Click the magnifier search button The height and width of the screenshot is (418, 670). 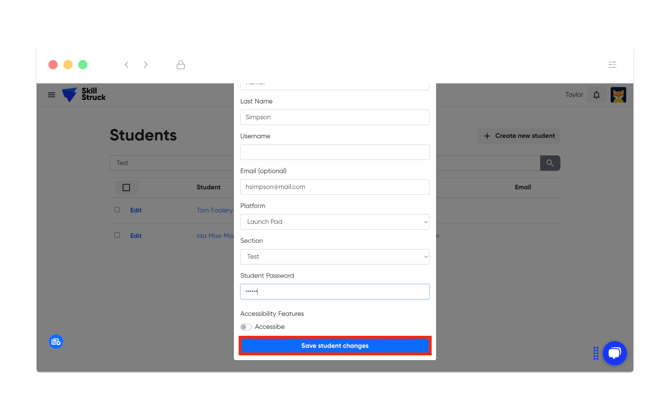550,163
